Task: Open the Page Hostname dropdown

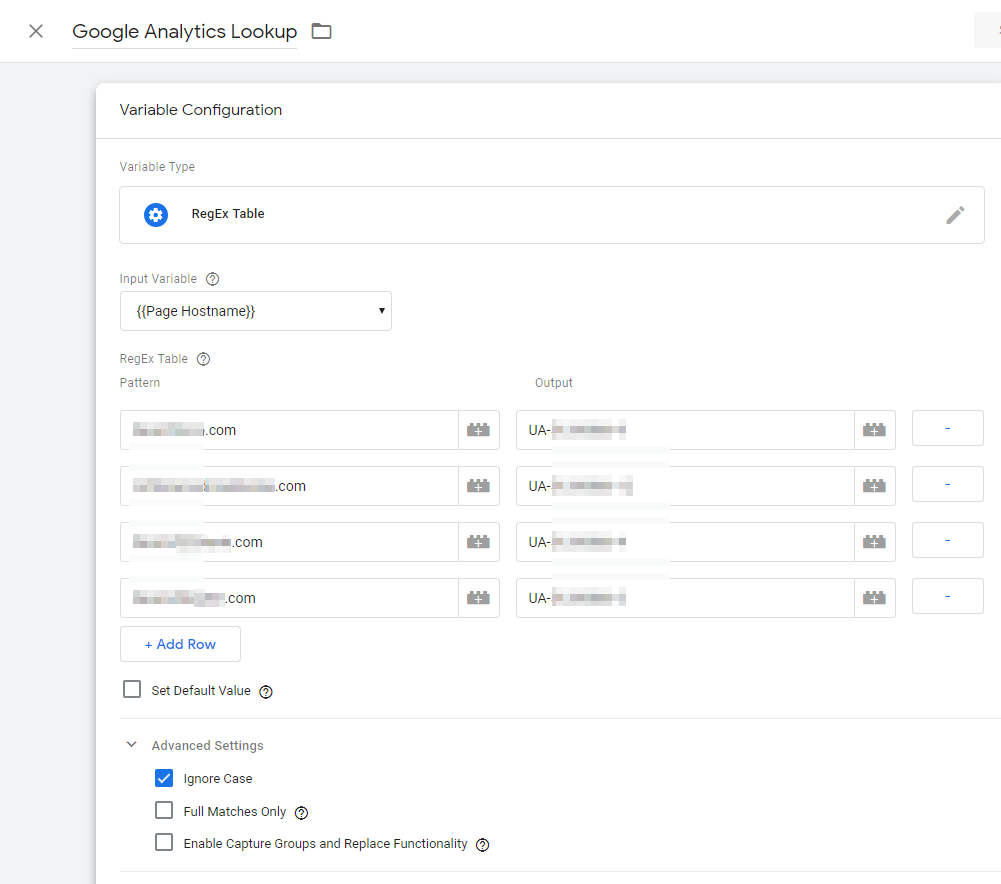Action: pyautogui.click(x=255, y=311)
